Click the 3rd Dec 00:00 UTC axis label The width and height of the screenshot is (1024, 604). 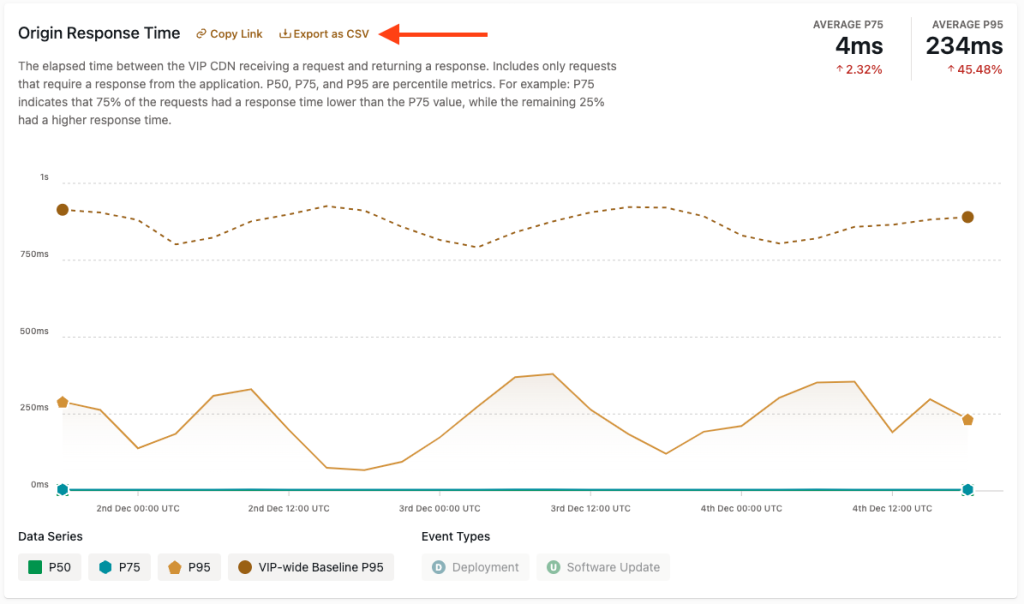pyautogui.click(x=440, y=508)
